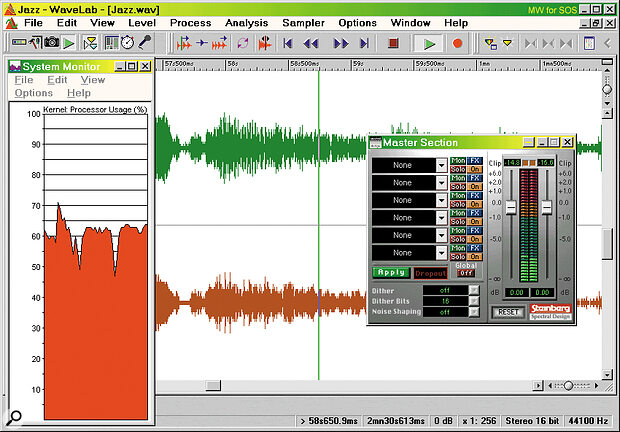
Task: Click the Dropout indicator button
Action: 431,273
